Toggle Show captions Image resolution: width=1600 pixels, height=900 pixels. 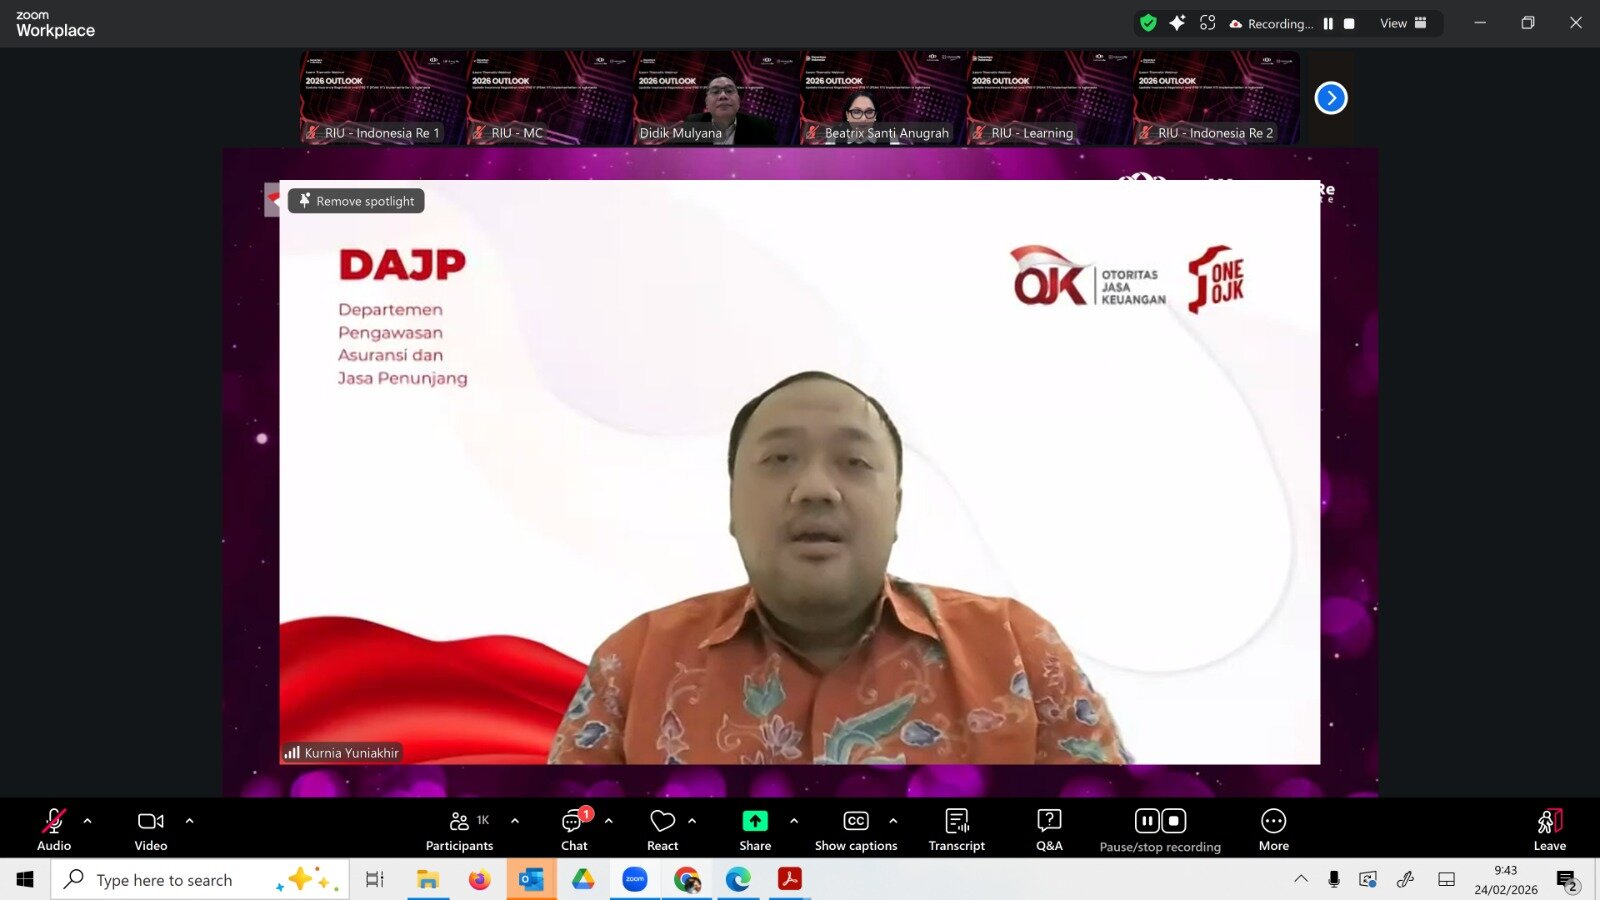856,830
